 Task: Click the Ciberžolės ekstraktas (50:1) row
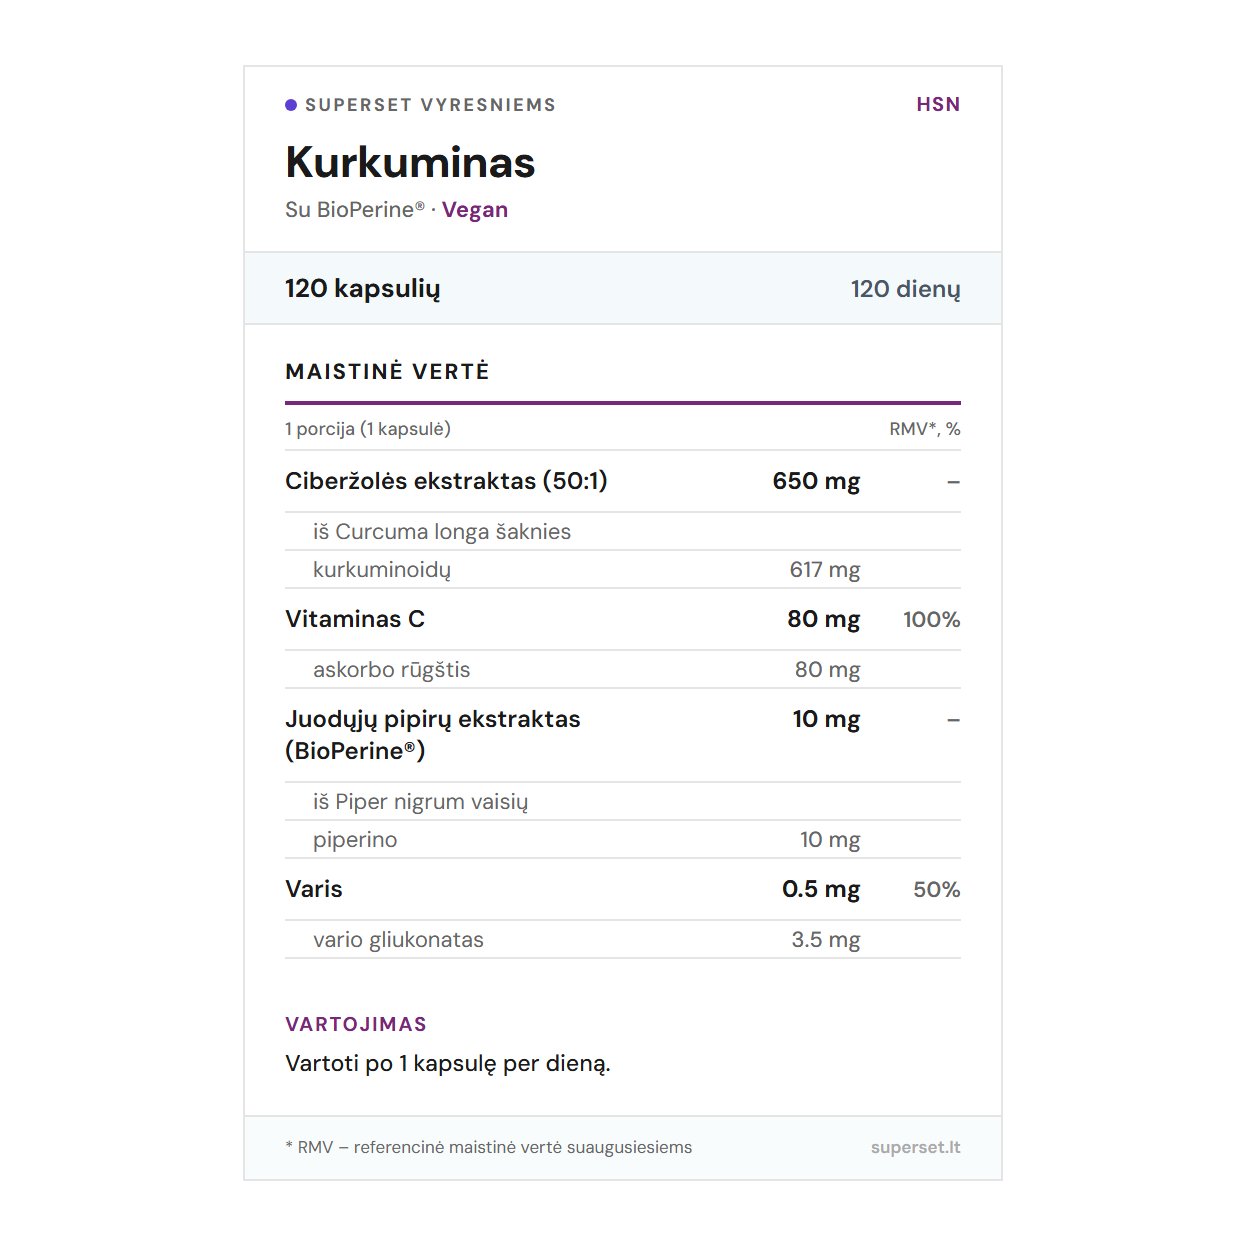coord(446,481)
